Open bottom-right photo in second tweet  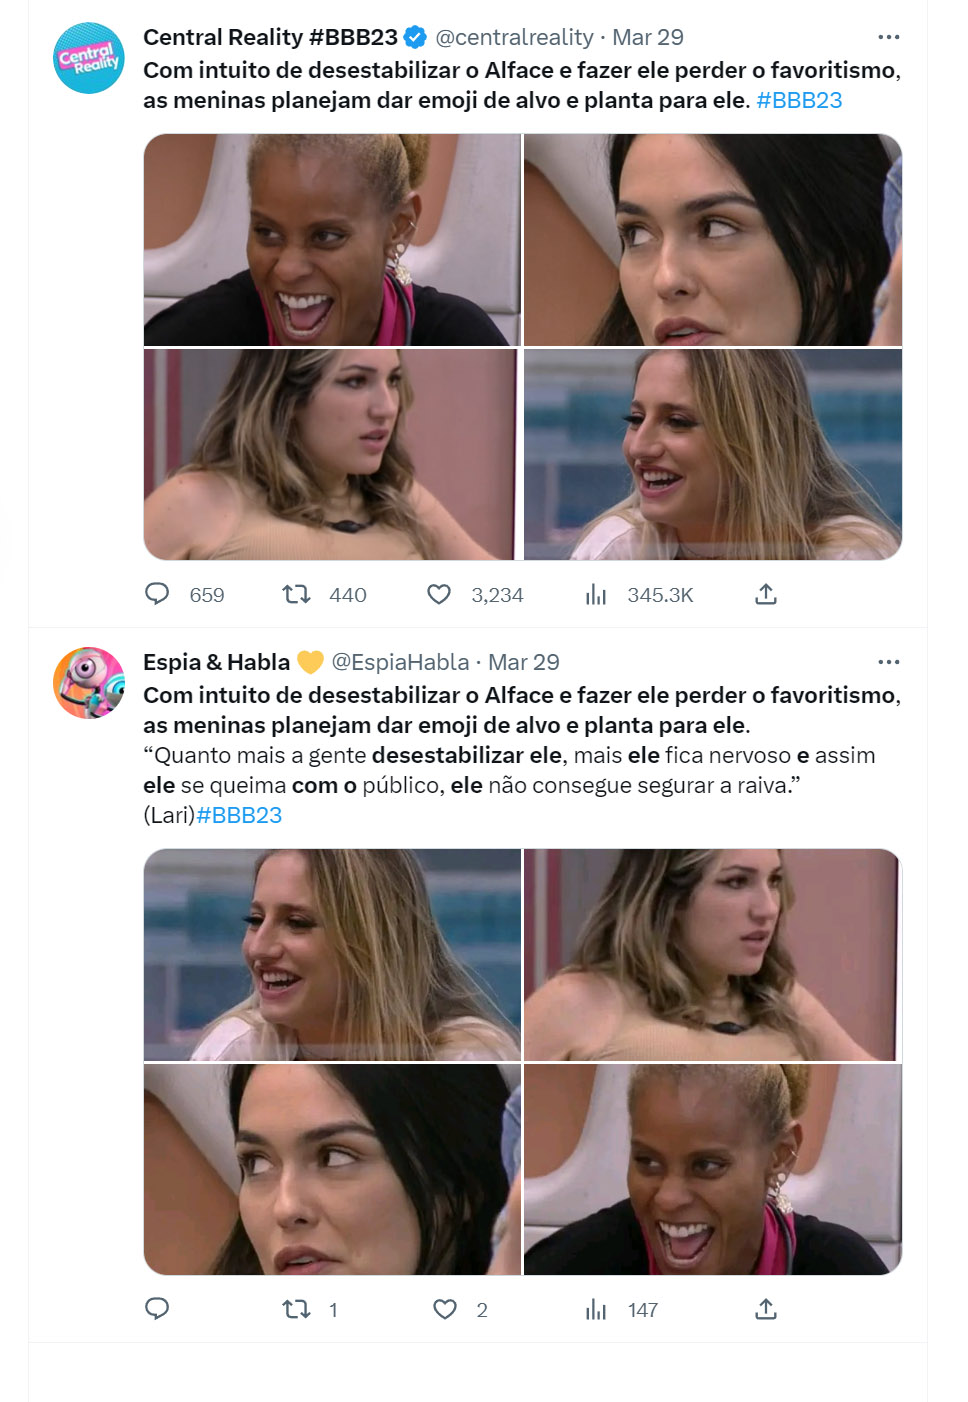713,1169
